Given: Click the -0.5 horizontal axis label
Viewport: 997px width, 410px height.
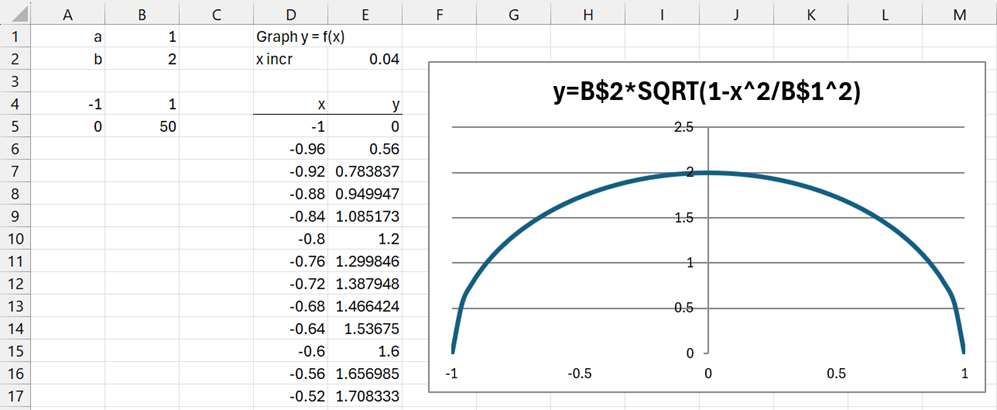Looking at the screenshot, I should point(581,373).
